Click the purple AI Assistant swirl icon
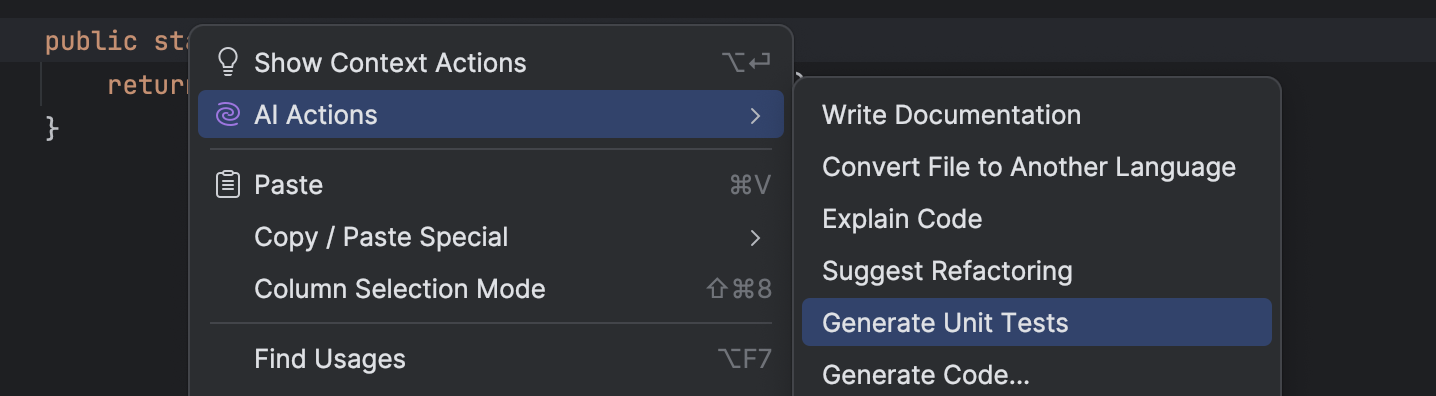1436x396 pixels. (228, 115)
